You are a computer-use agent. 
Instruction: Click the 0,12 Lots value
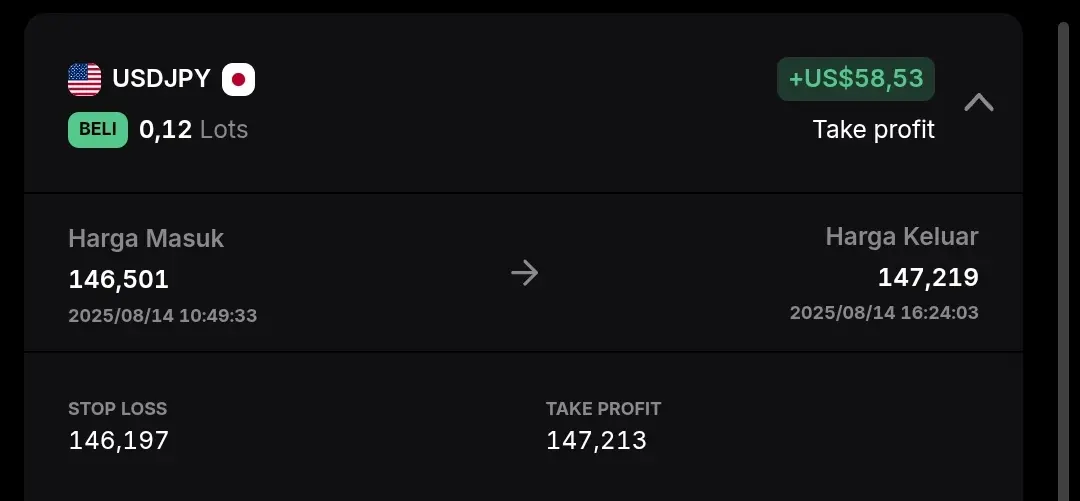[194, 130]
